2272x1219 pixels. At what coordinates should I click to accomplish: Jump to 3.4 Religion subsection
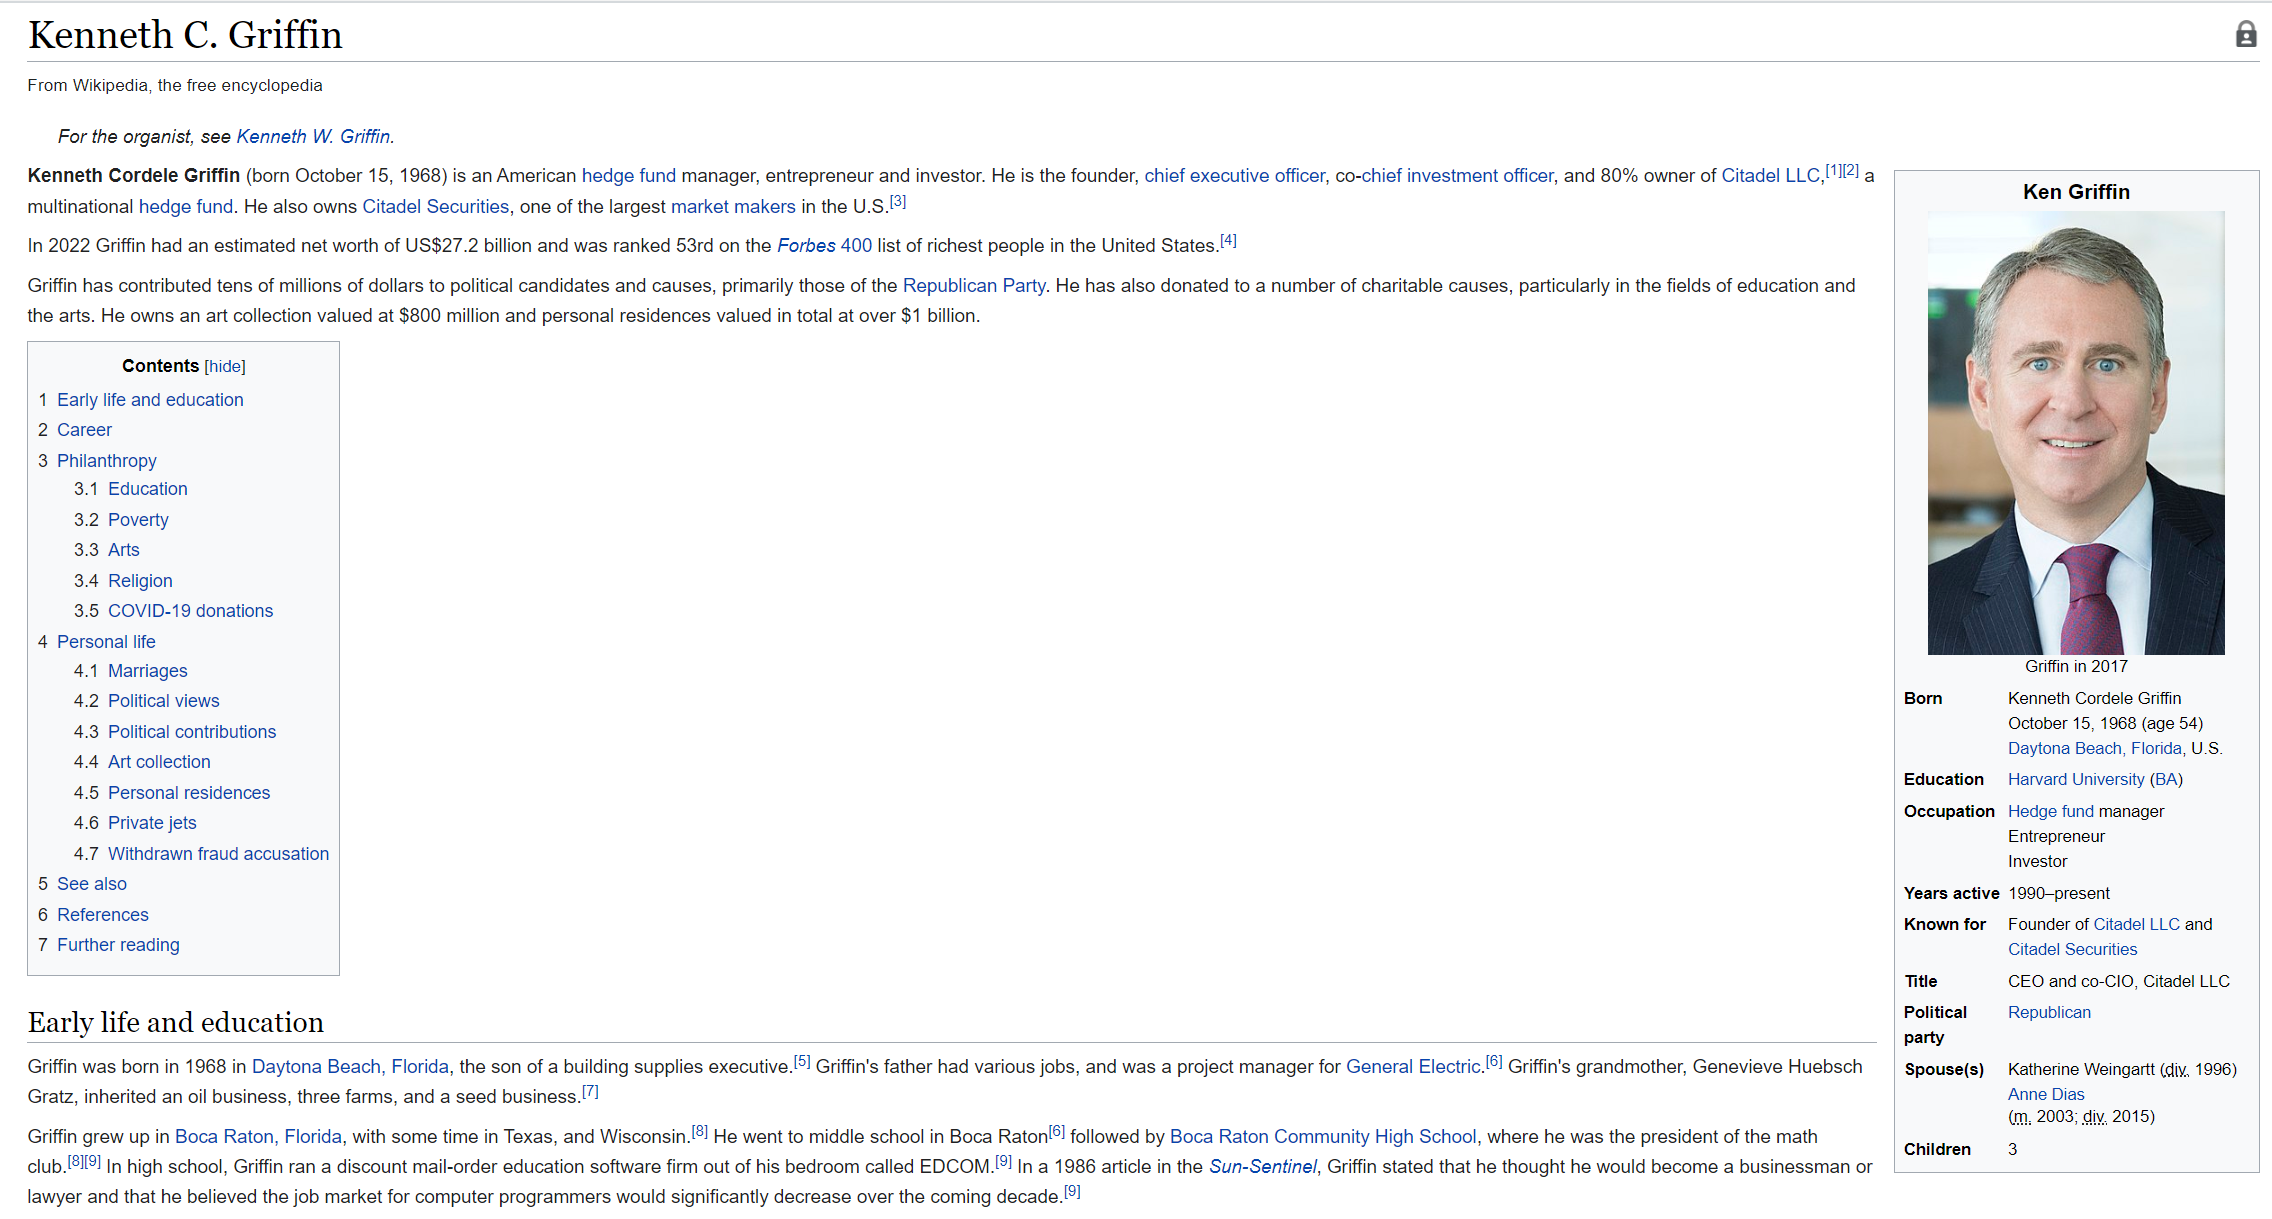pyautogui.click(x=140, y=581)
